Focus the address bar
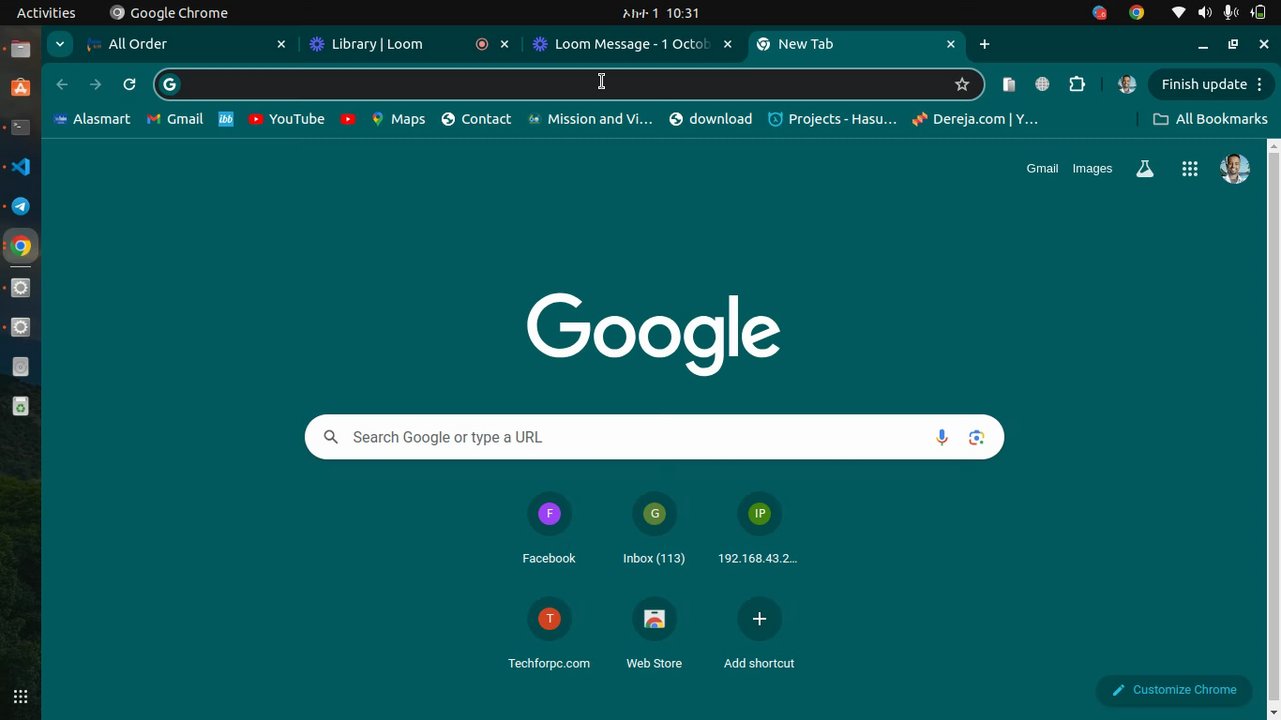The height and width of the screenshot is (720, 1281). click(568, 84)
